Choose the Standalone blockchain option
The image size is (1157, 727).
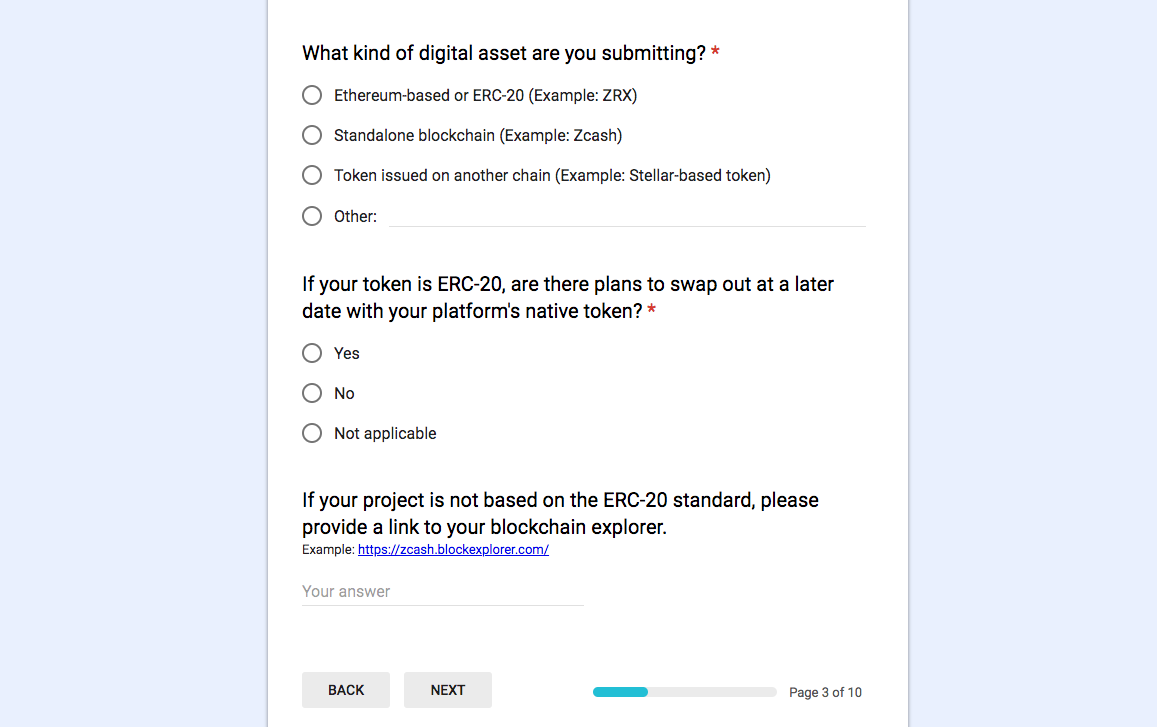click(312, 135)
